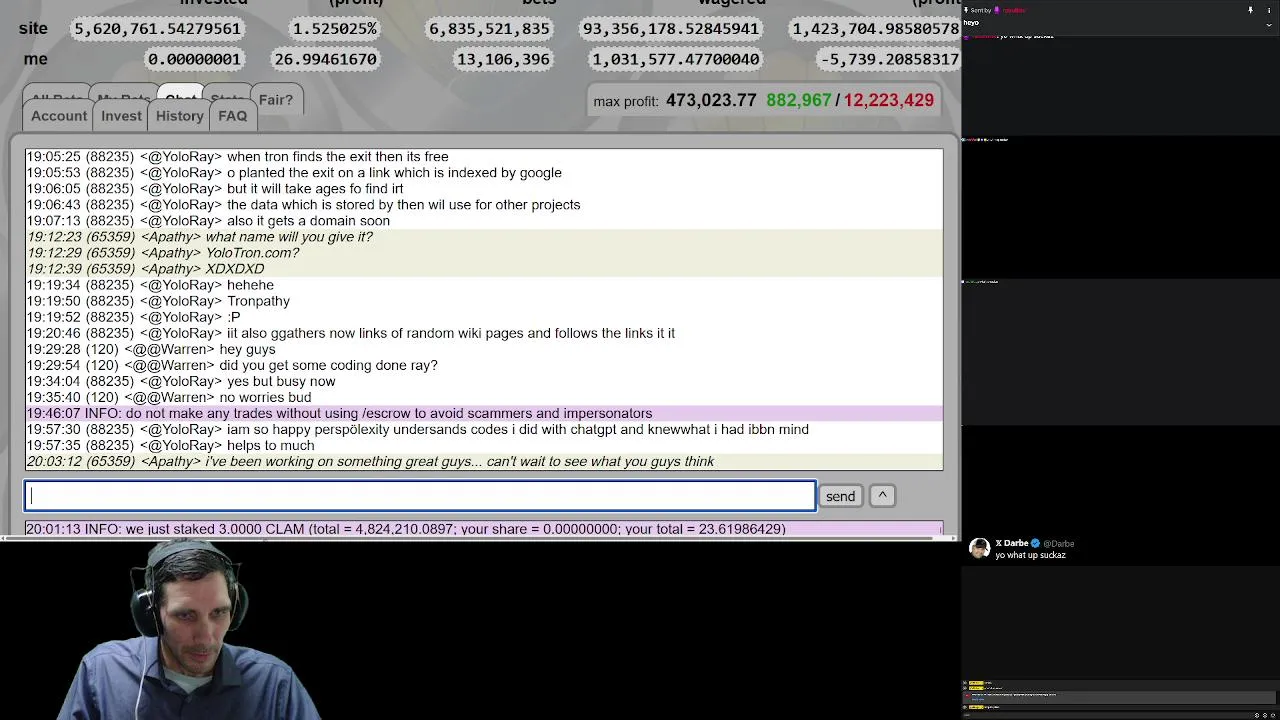Click the red 12,223,429 count

[x=888, y=100]
